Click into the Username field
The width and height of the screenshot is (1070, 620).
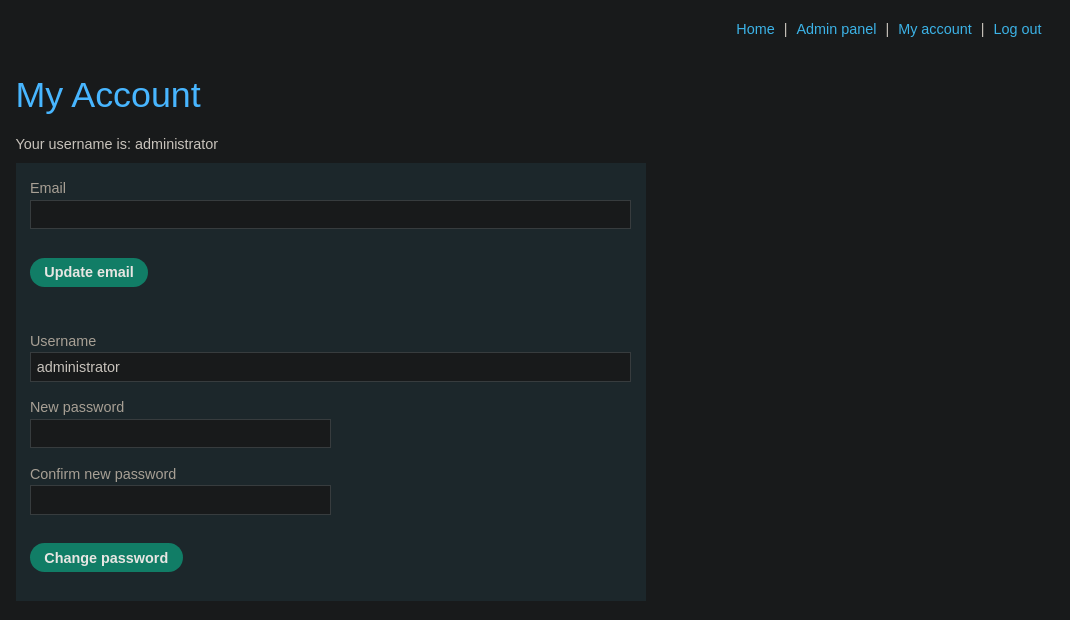(330, 367)
